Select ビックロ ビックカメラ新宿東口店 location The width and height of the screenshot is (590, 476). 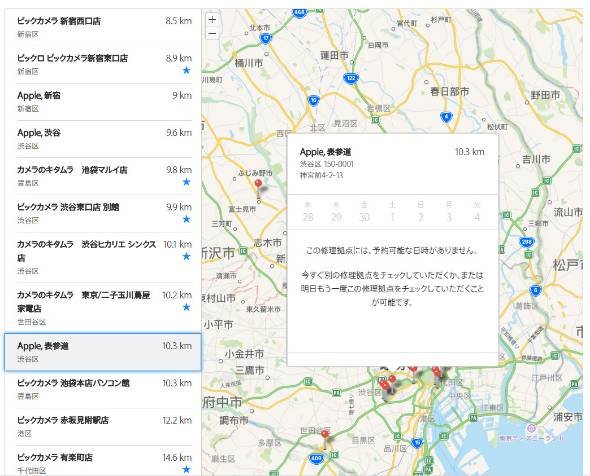[x=104, y=65]
